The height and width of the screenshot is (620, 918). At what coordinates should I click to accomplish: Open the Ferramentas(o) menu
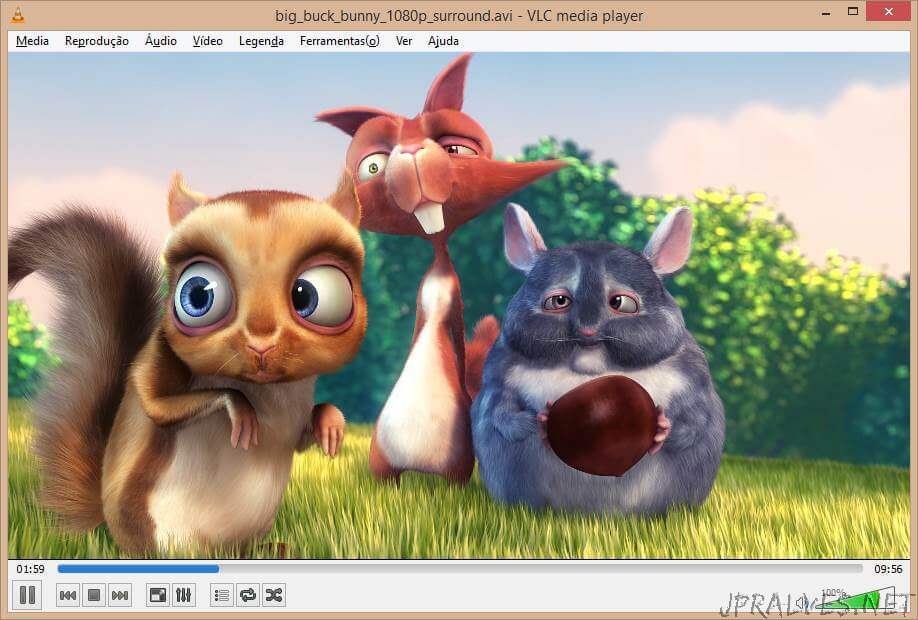click(x=340, y=41)
